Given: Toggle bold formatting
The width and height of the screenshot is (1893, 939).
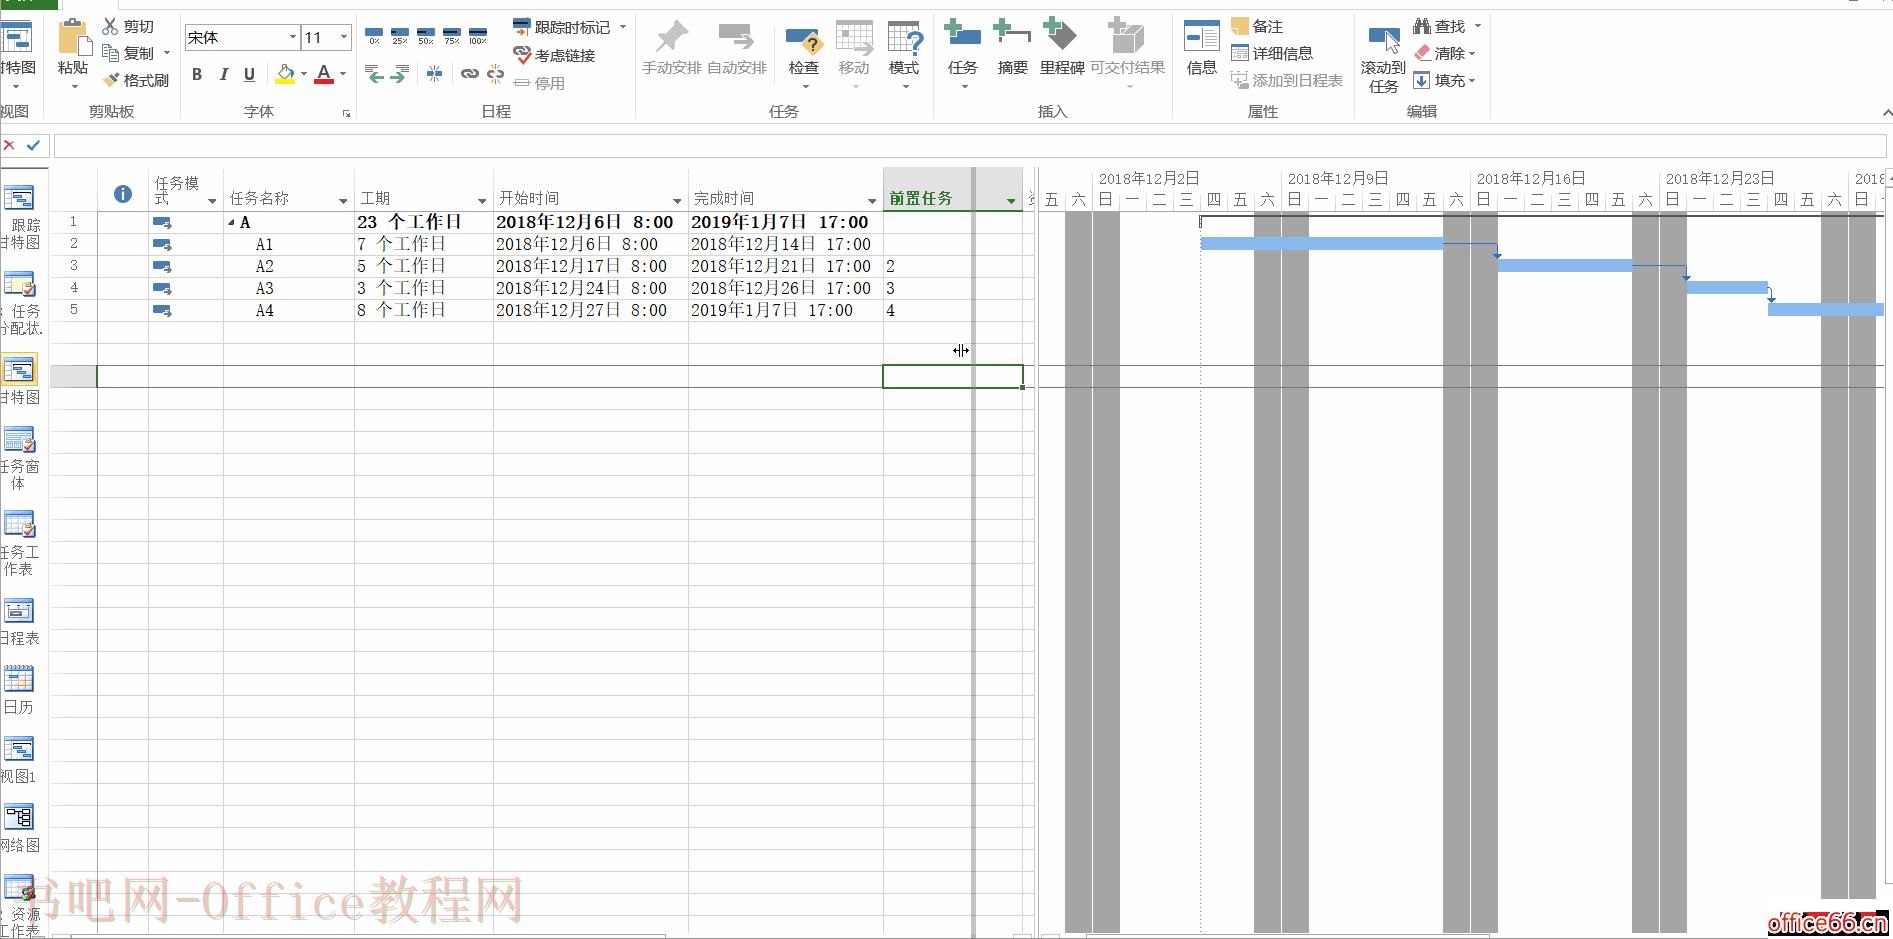Looking at the screenshot, I should [197, 74].
